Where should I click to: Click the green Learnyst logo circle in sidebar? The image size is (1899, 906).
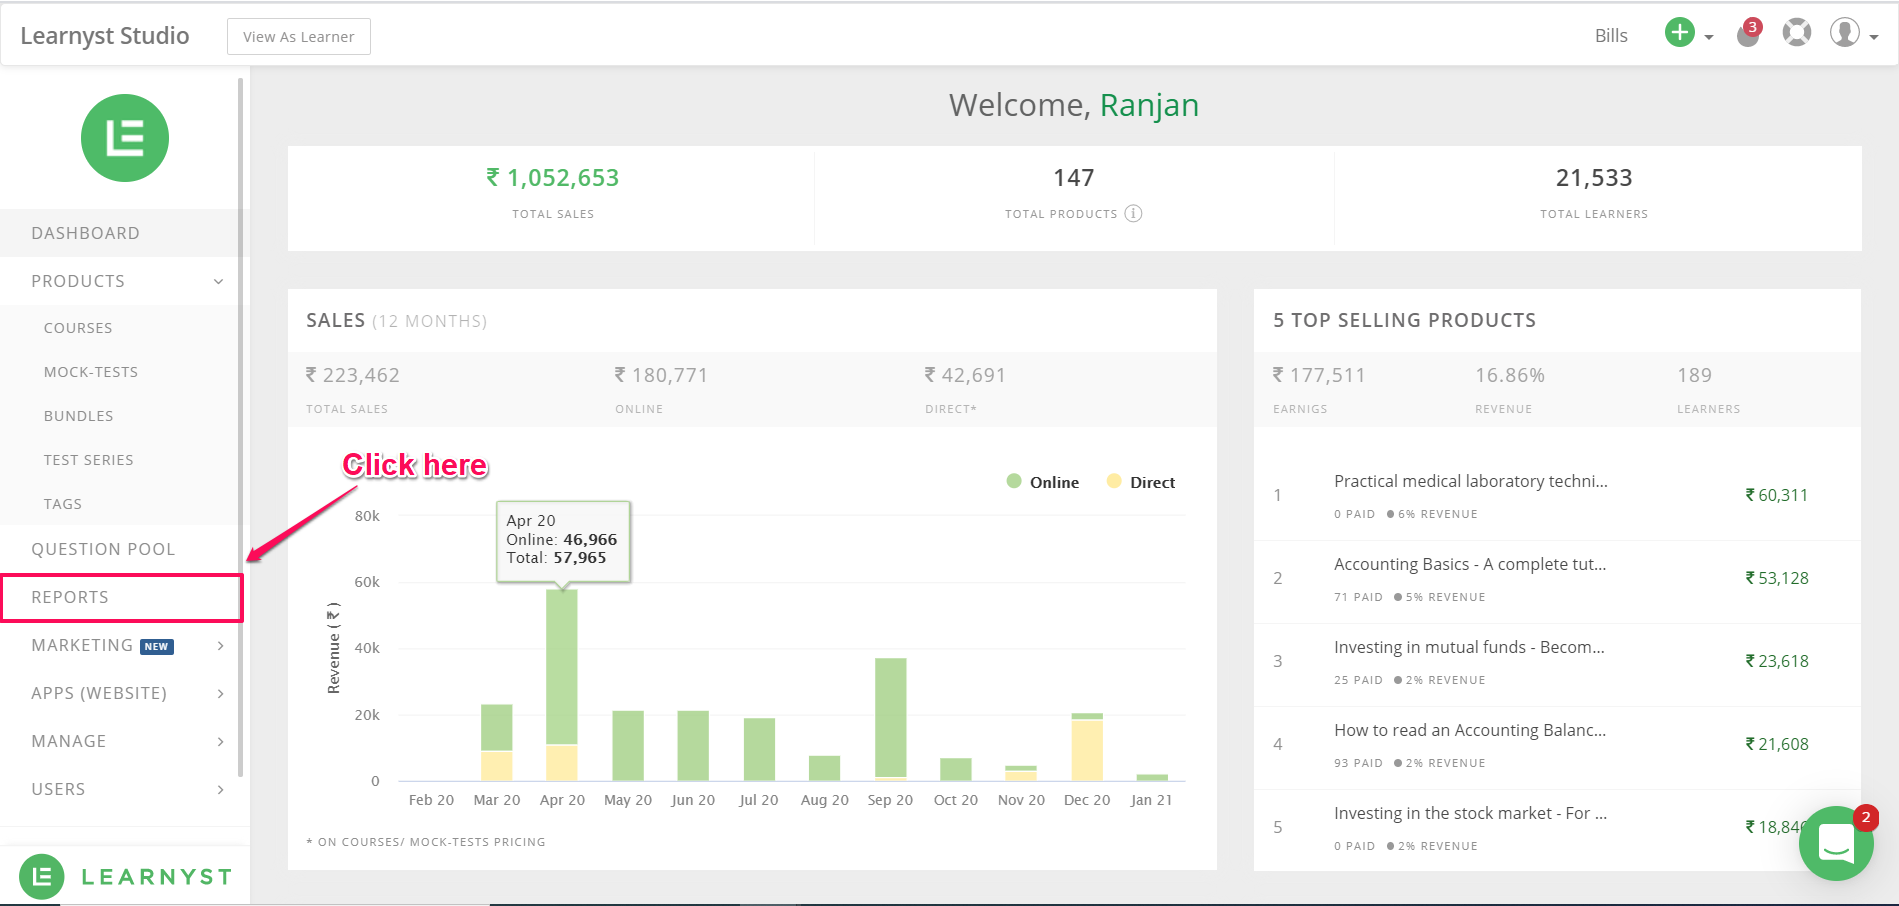click(x=125, y=138)
